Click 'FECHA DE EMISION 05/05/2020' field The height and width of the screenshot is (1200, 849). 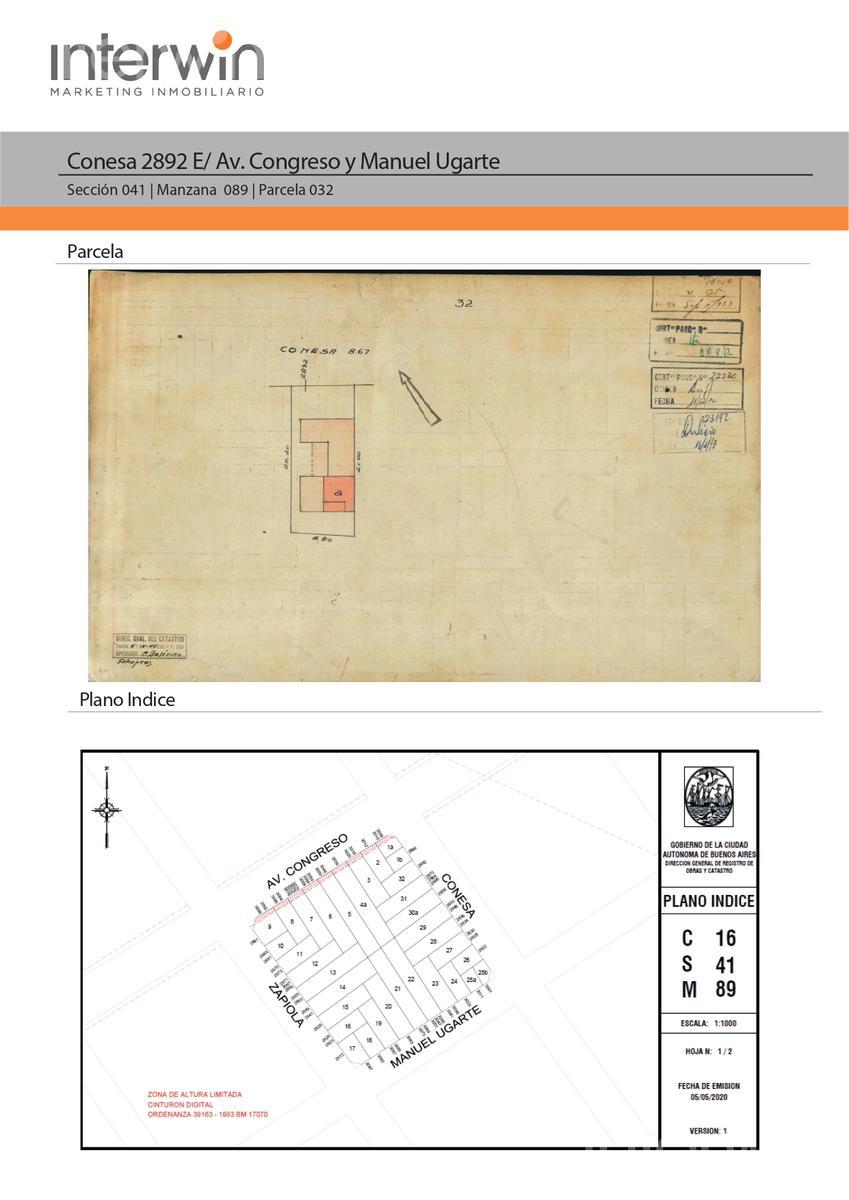pyautogui.click(x=709, y=1091)
